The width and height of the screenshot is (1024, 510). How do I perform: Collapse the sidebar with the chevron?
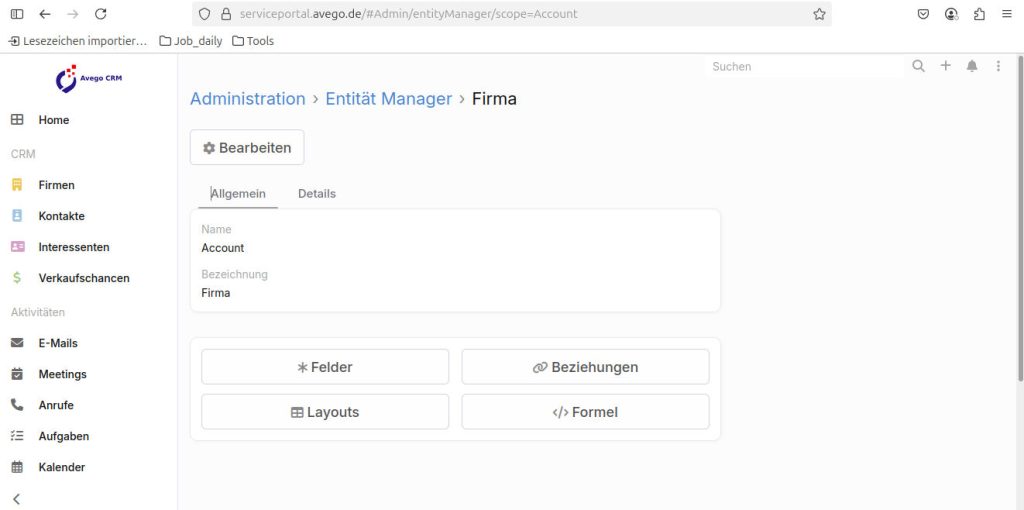click(x=16, y=498)
